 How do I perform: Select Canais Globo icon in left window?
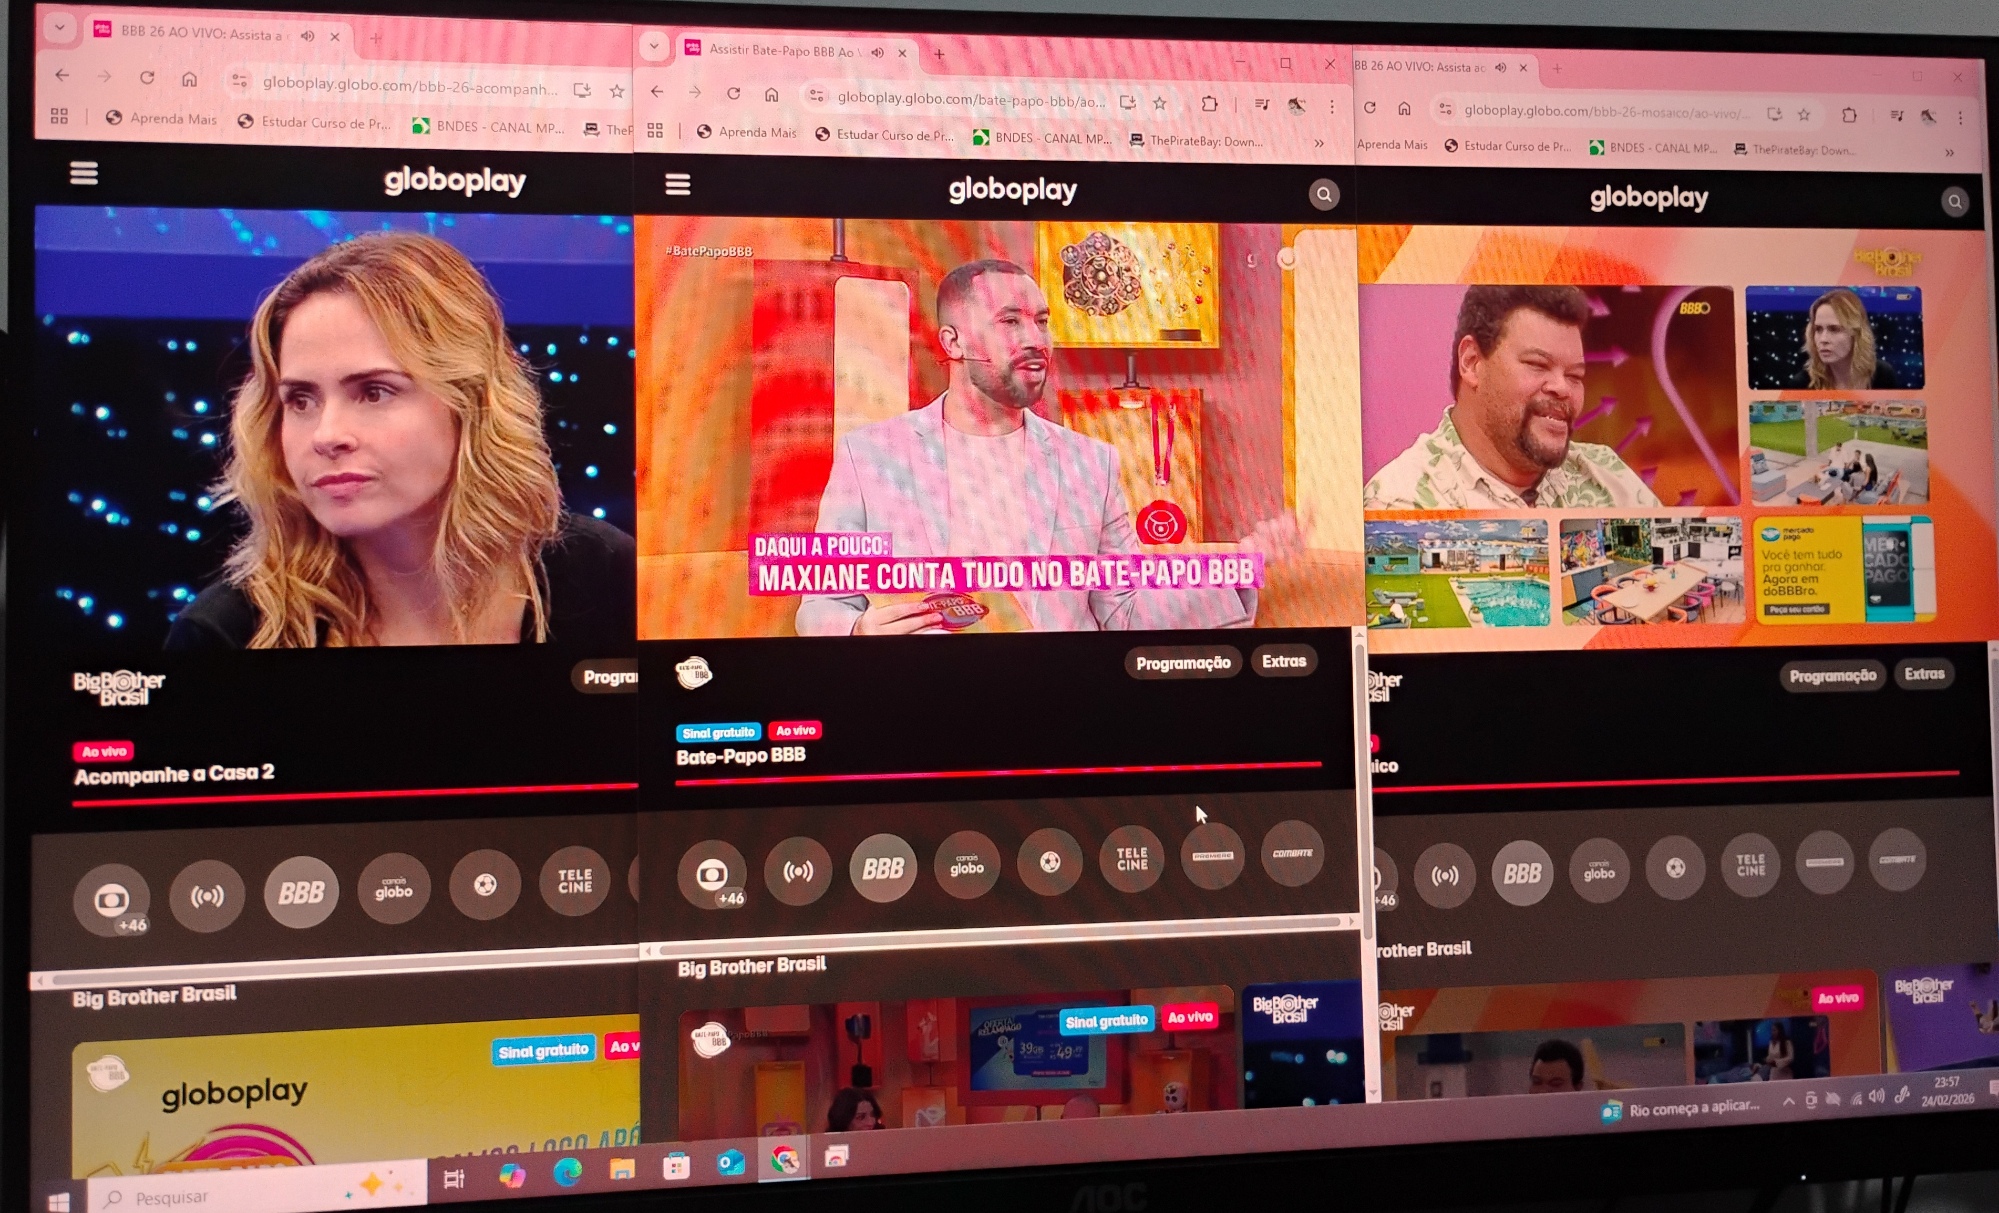(x=393, y=889)
